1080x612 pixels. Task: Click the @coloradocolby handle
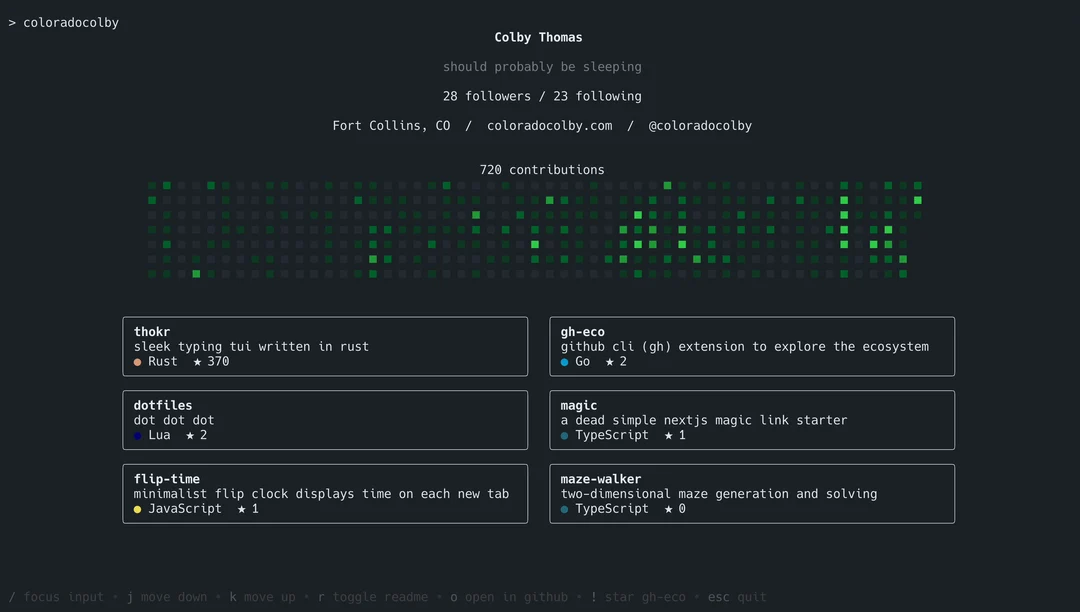tap(701, 125)
